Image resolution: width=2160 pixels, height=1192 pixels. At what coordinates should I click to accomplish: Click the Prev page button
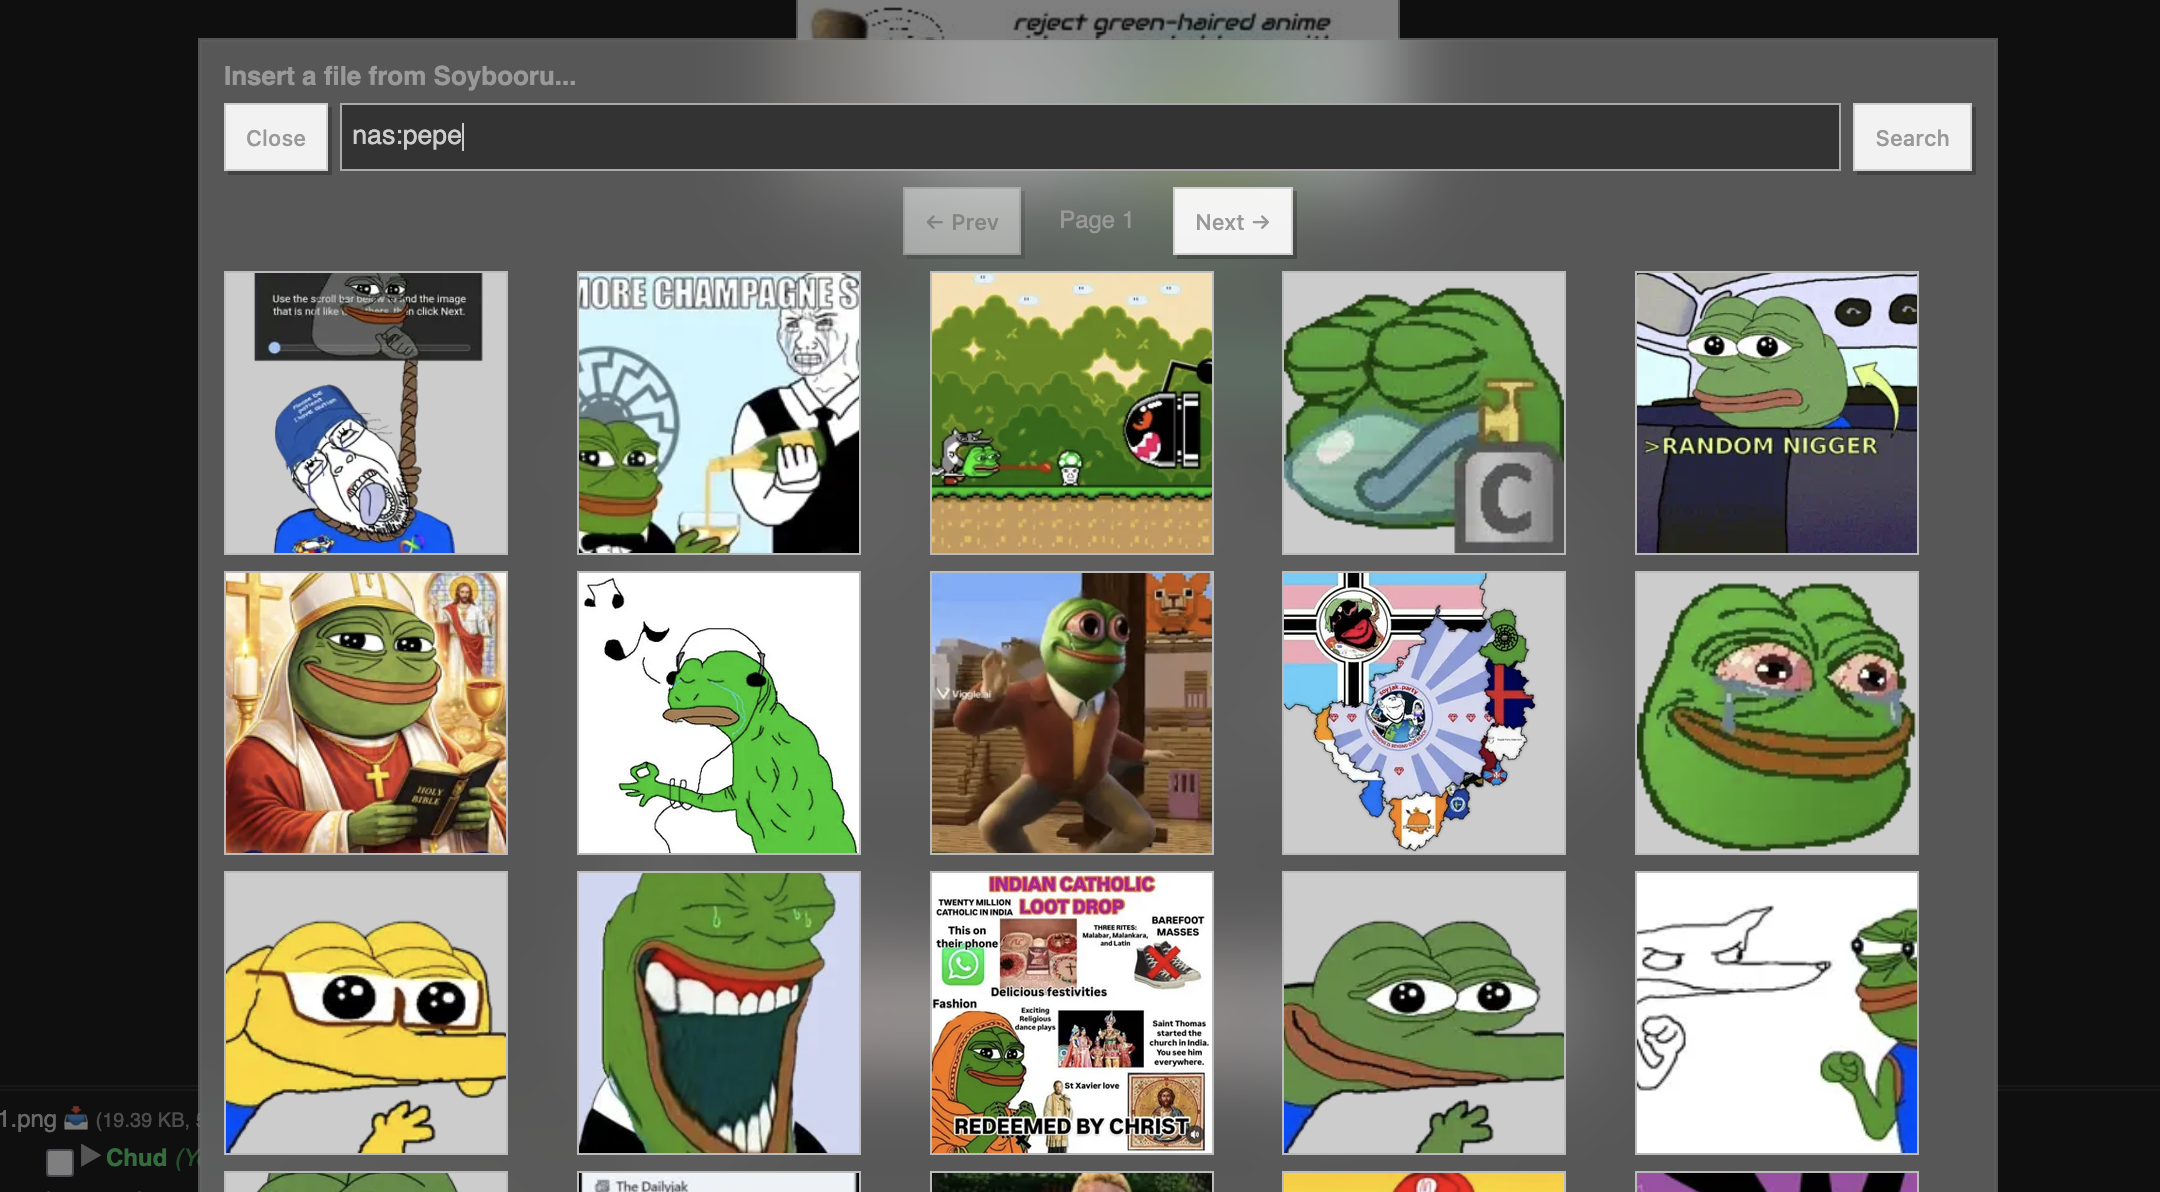click(961, 221)
